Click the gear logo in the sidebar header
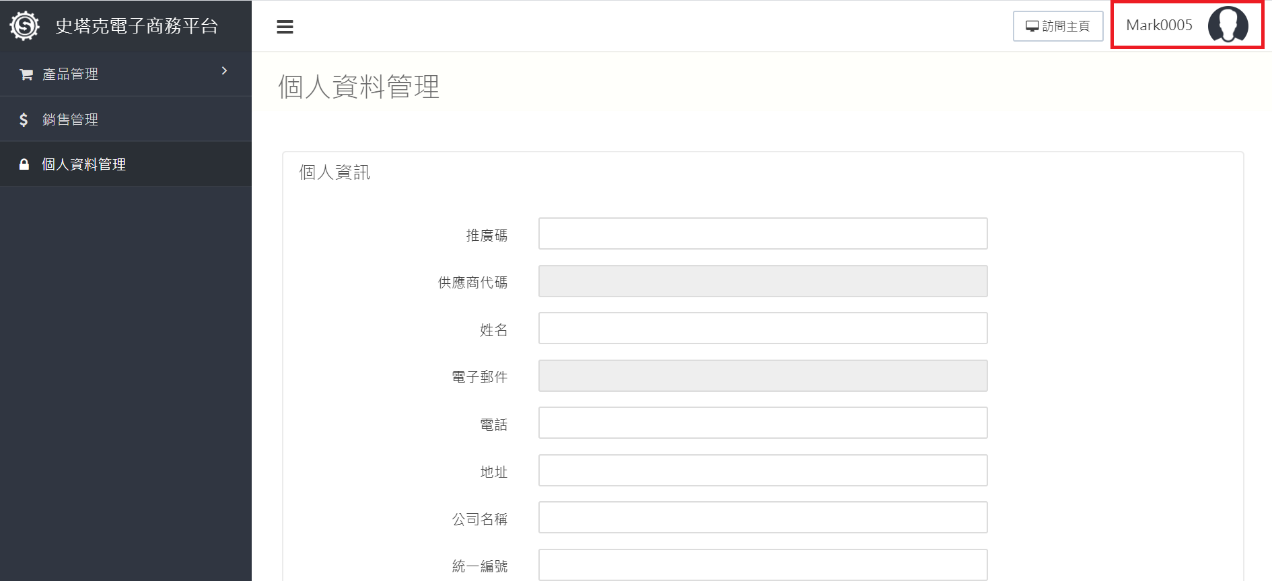This screenshot has width=1272, height=581. tap(24, 26)
